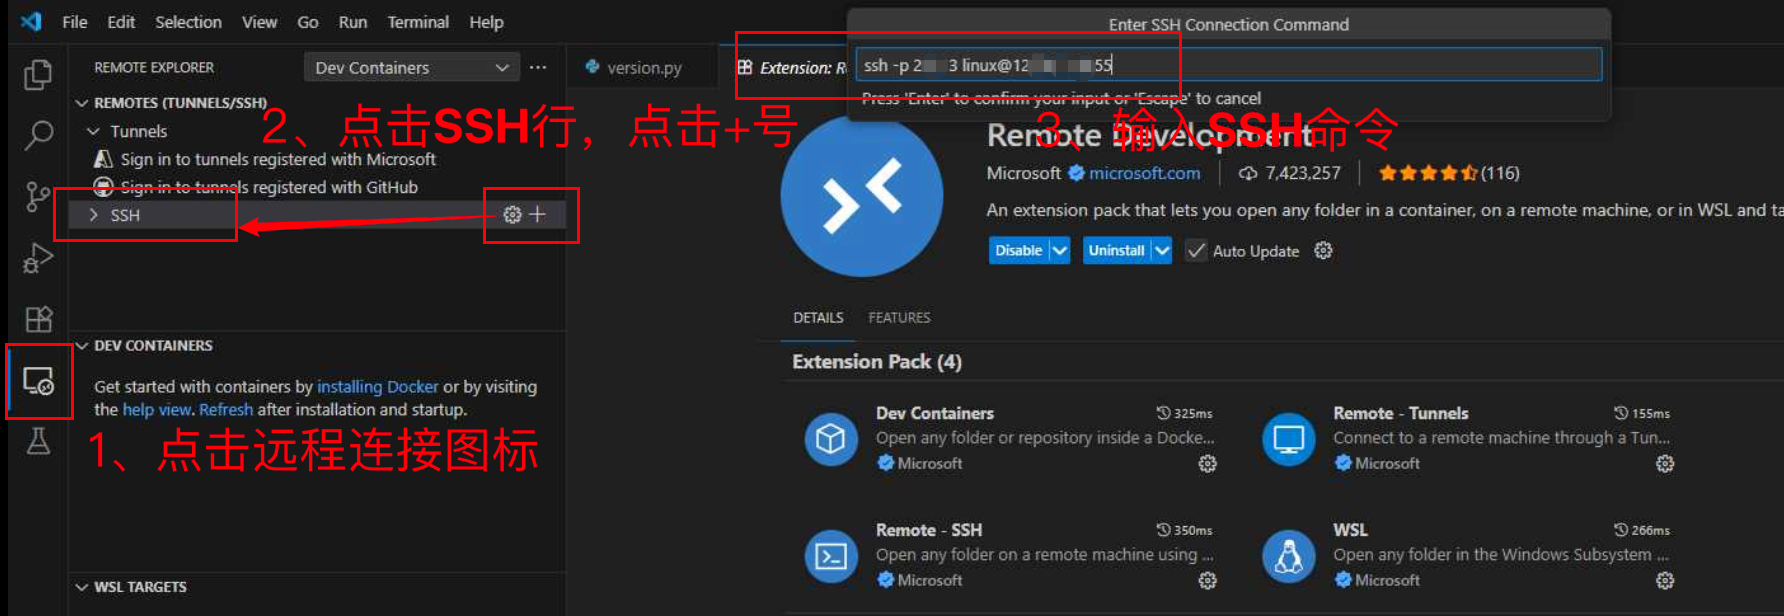The image size is (1784, 616).
Task: Switch to the FEATURES tab
Action: pos(899,318)
